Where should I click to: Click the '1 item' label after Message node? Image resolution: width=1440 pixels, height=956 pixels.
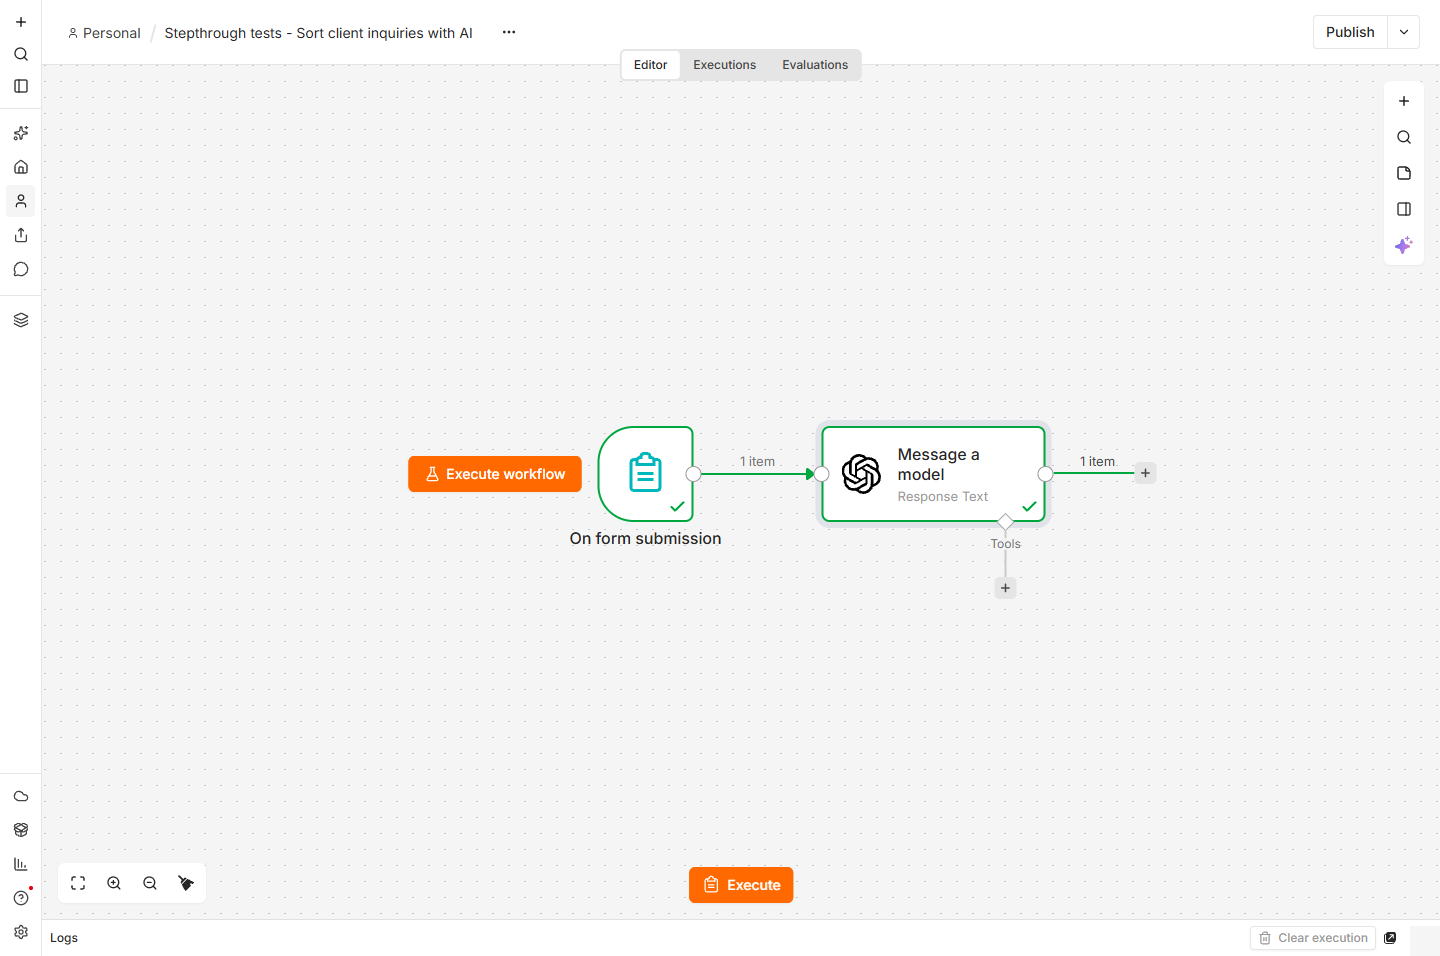coord(1097,461)
